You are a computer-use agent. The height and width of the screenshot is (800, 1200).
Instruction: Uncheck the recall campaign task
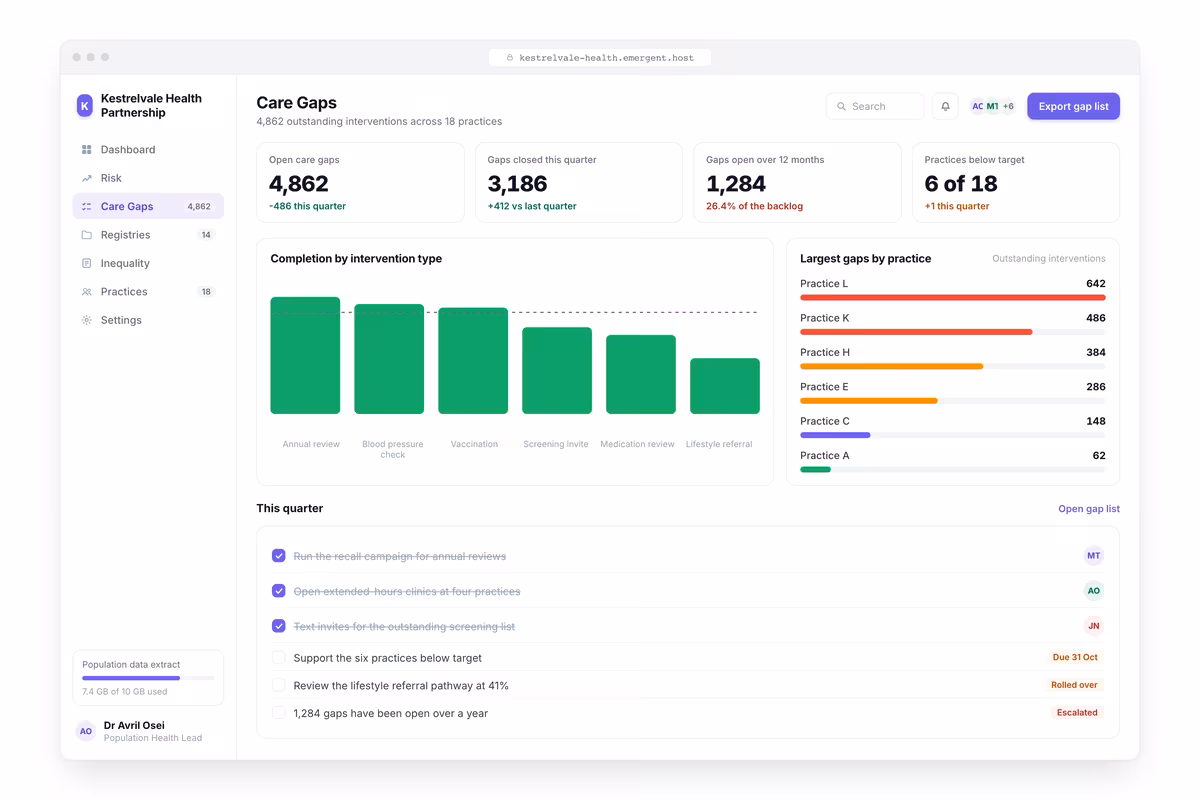(279, 556)
